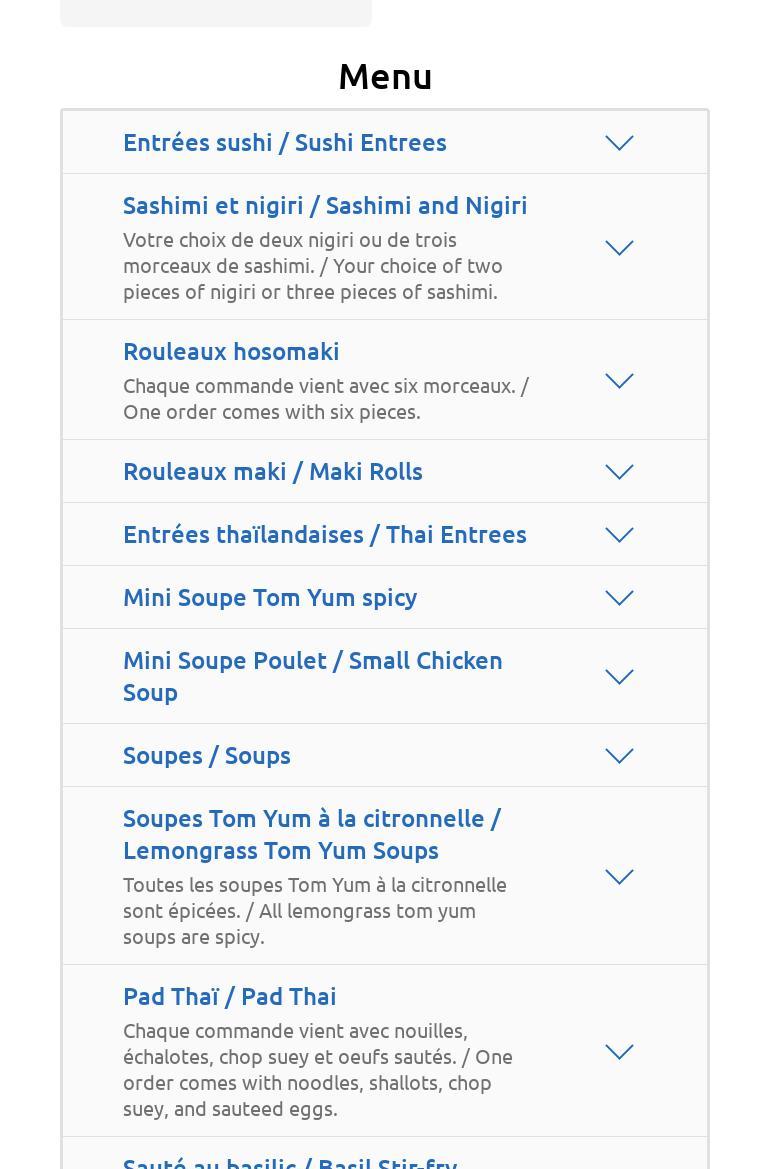Expand Rouleaux maki / Maki Rolls
Viewport: 770px width, 1169px height.
pos(272,471)
